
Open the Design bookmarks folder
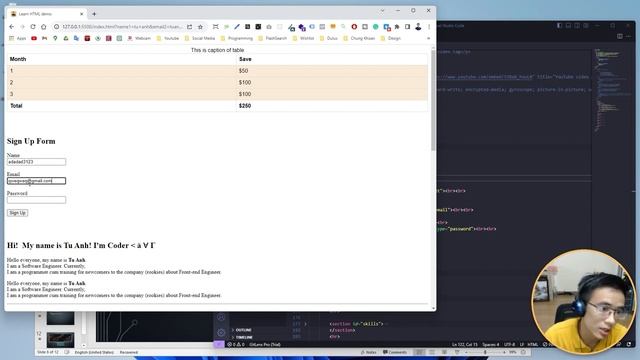tap(391, 38)
